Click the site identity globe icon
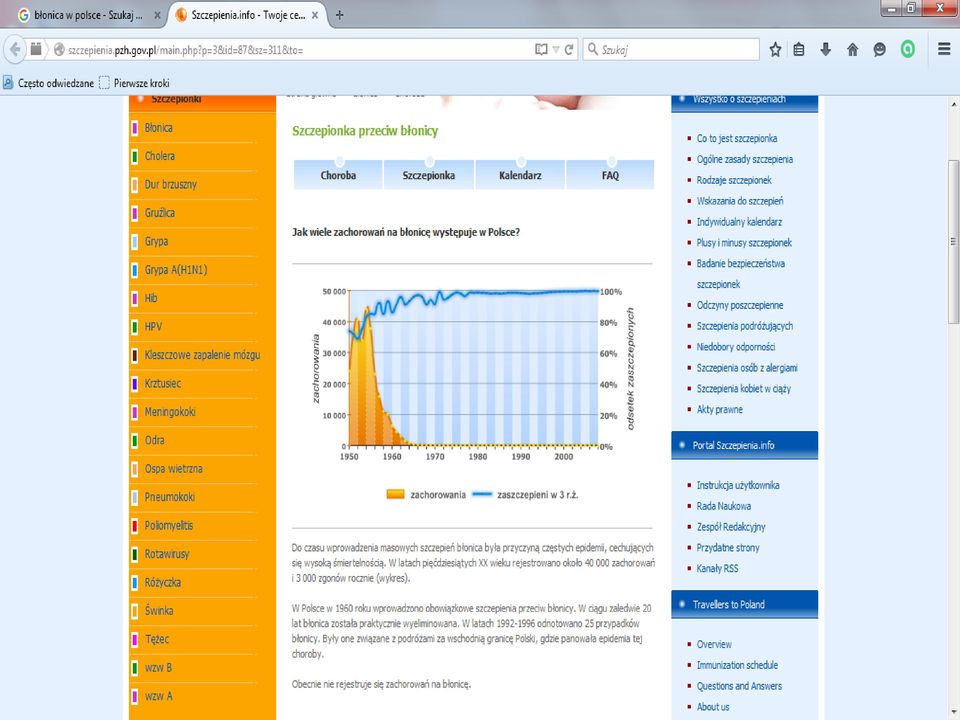Image resolution: width=960 pixels, height=720 pixels. pos(59,50)
